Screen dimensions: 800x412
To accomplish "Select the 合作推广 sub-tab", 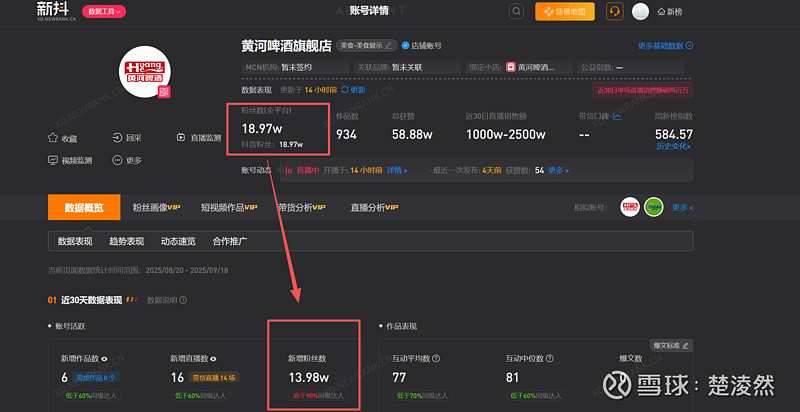I will tap(230, 241).
